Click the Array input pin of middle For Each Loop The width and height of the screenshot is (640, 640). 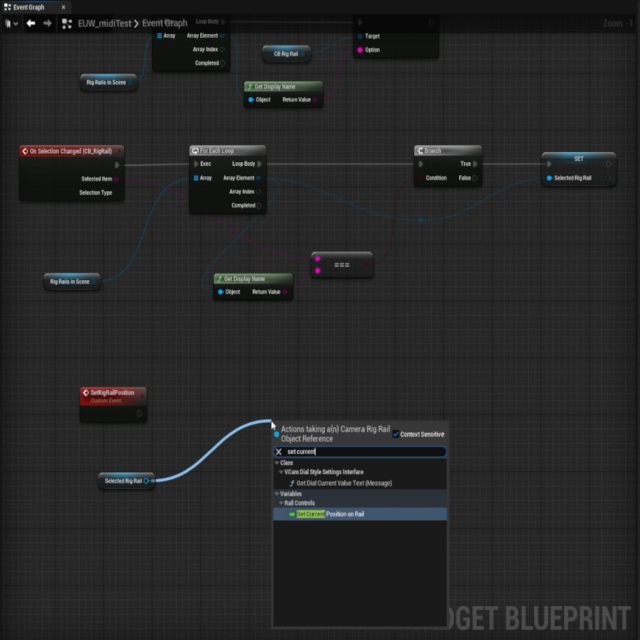pos(196,178)
